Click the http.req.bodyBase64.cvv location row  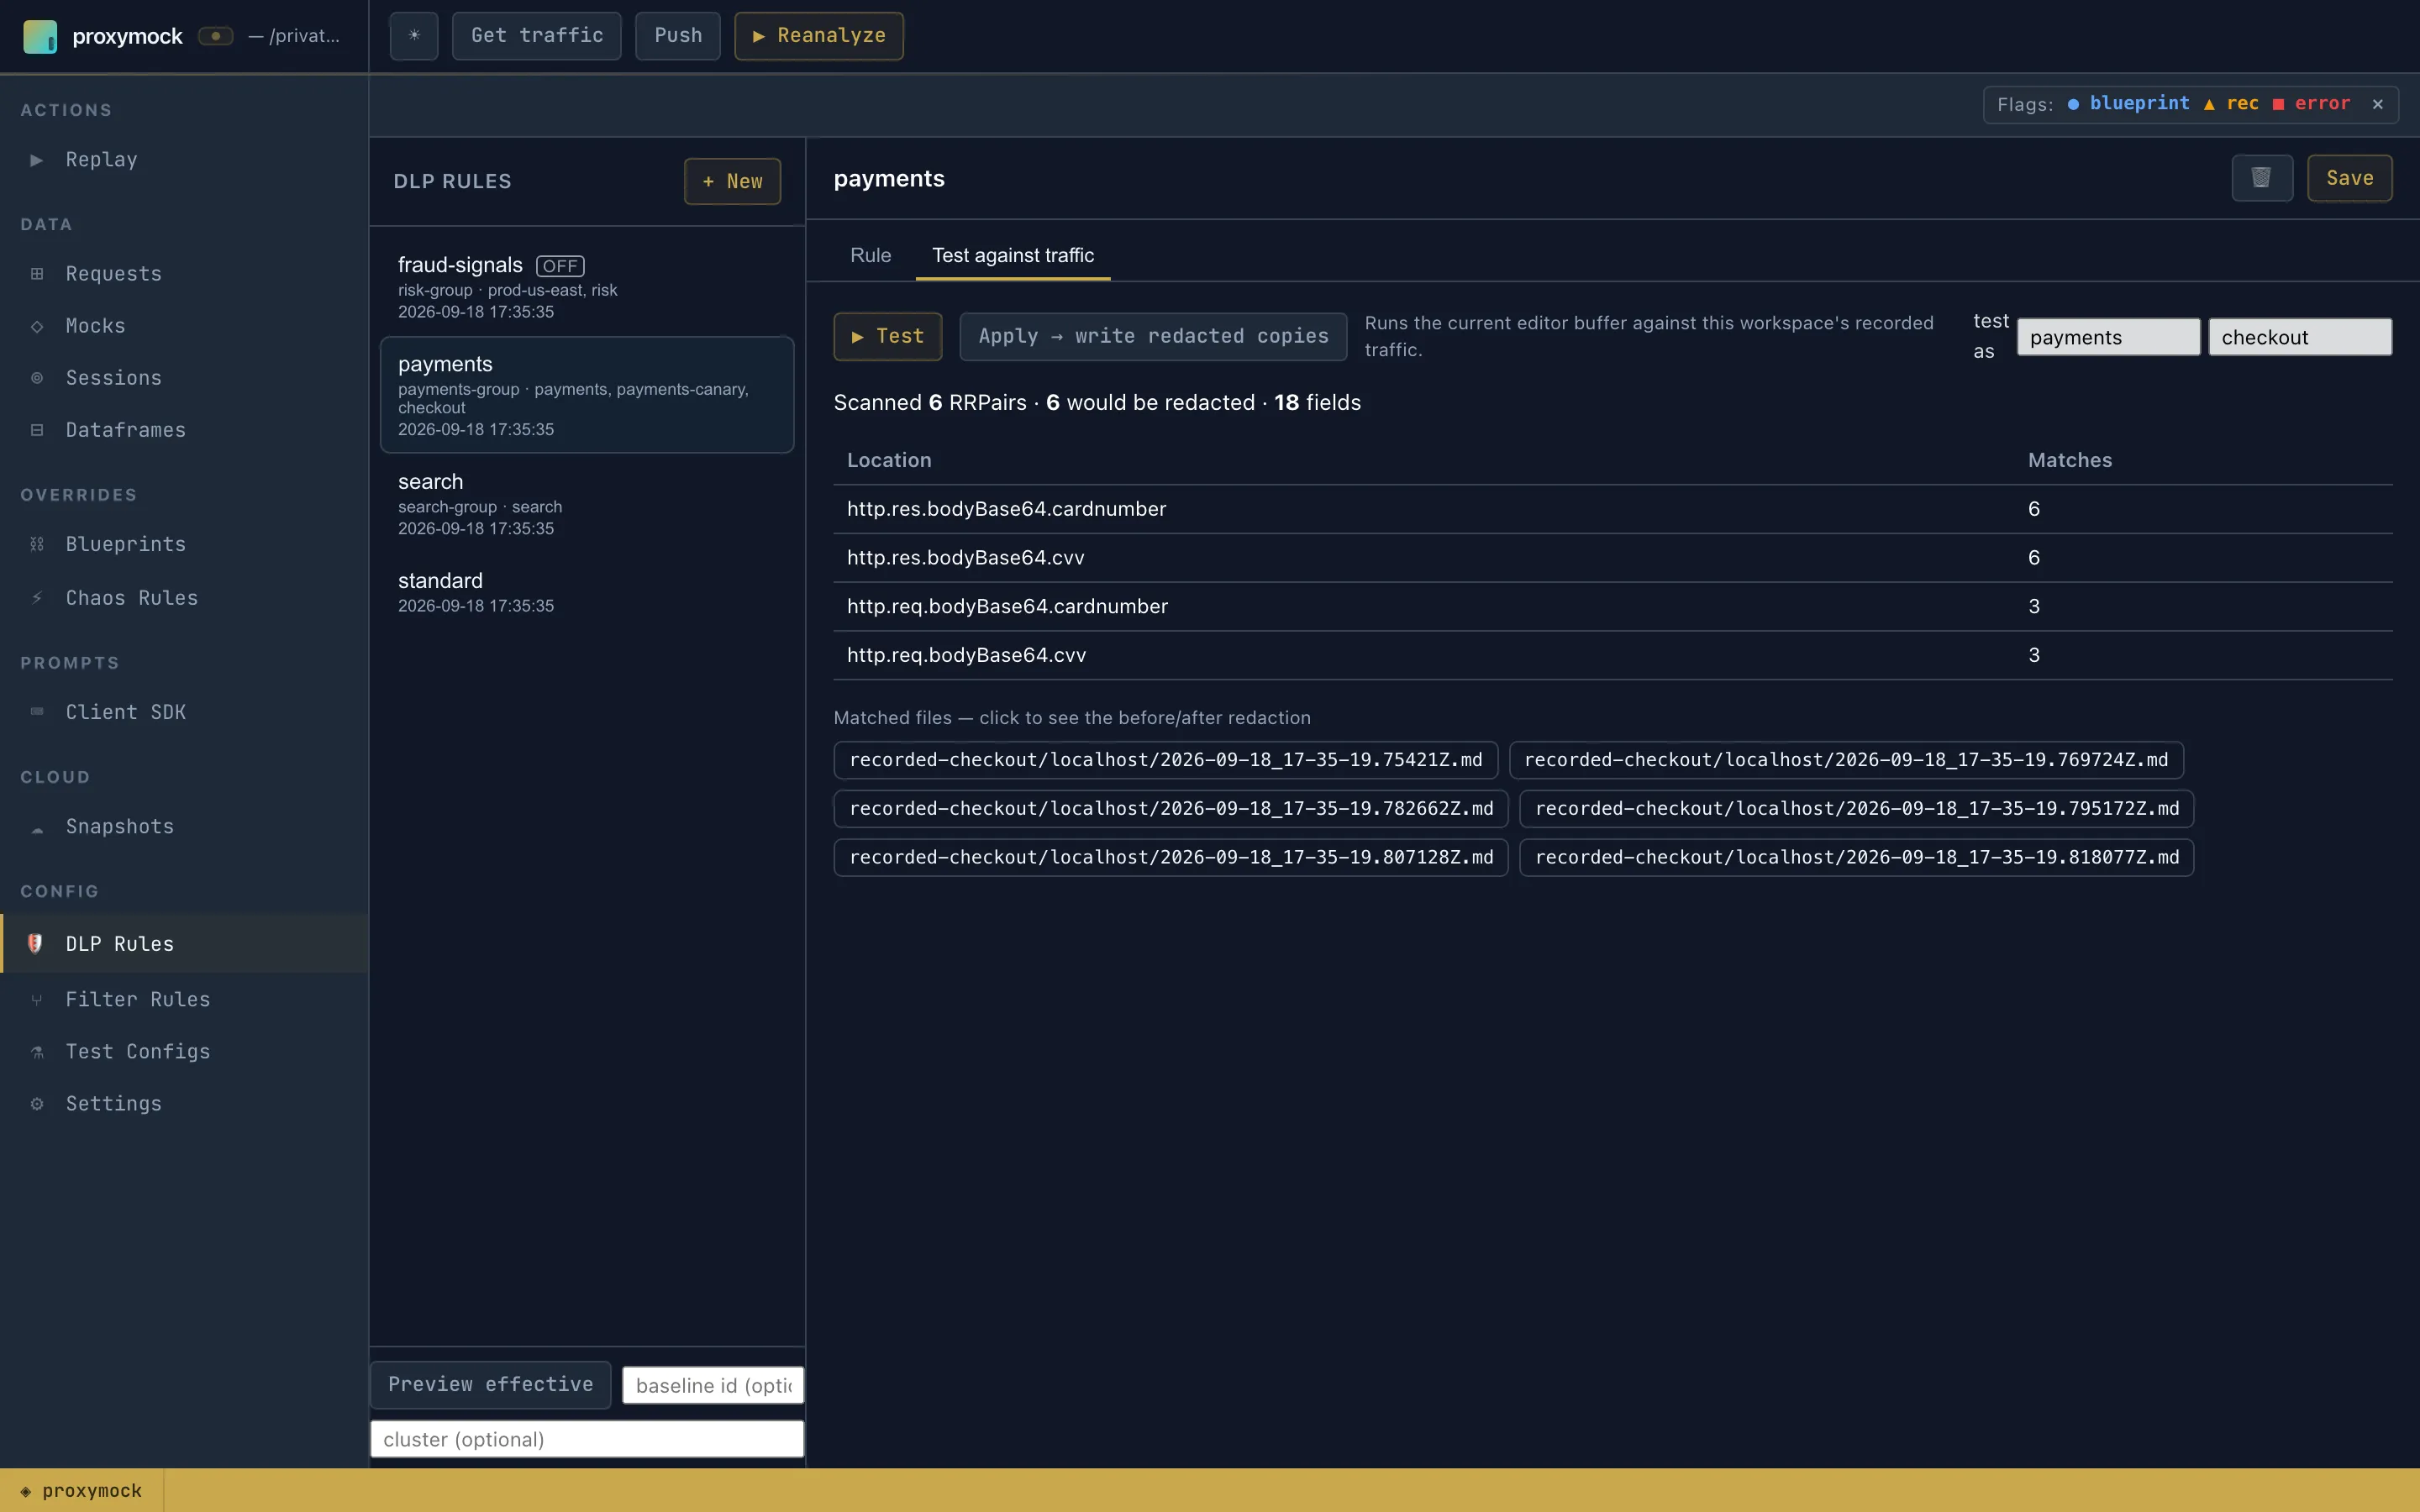1613,656
